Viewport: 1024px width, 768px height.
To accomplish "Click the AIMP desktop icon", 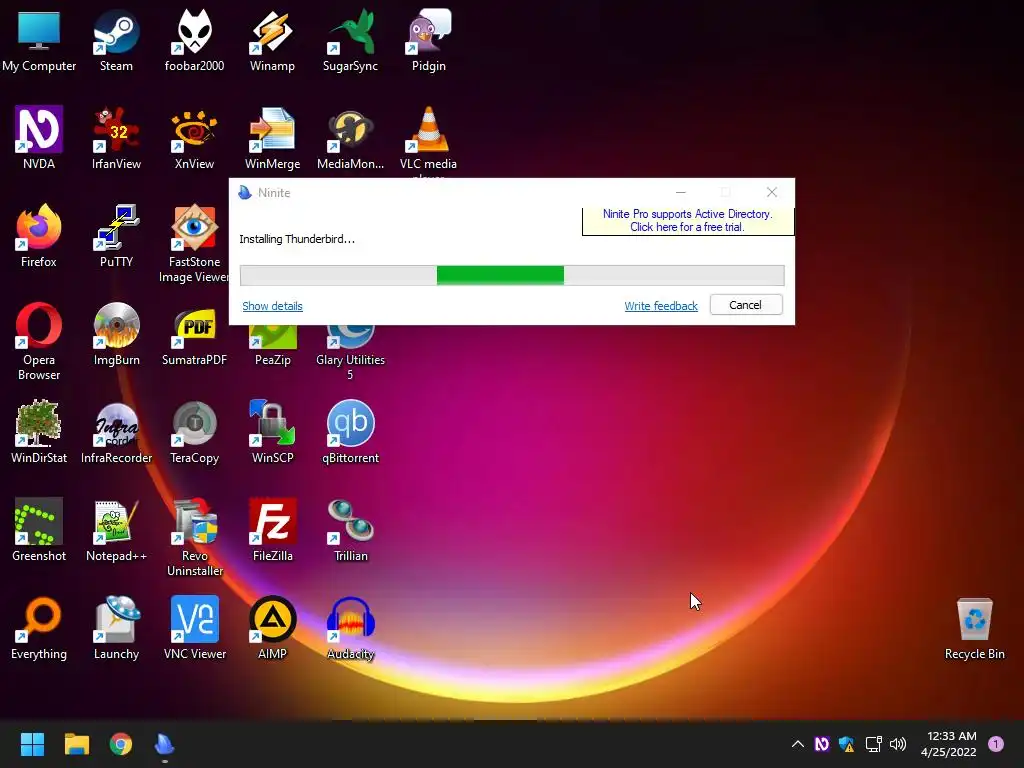I will point(272,628).
